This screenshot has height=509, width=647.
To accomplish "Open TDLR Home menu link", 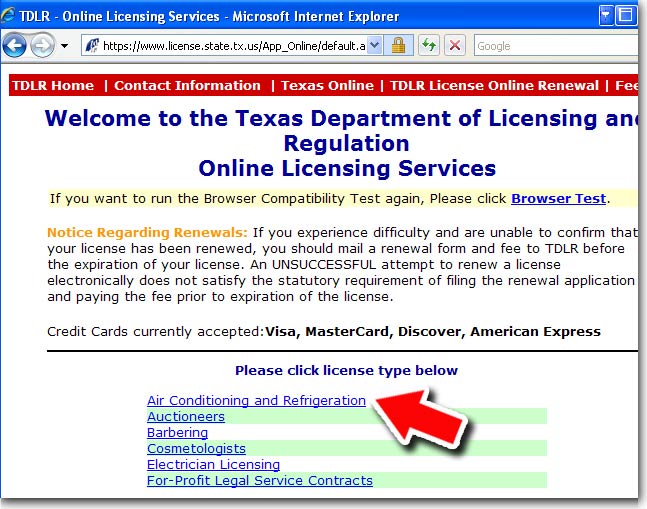I will coord(53,85).
